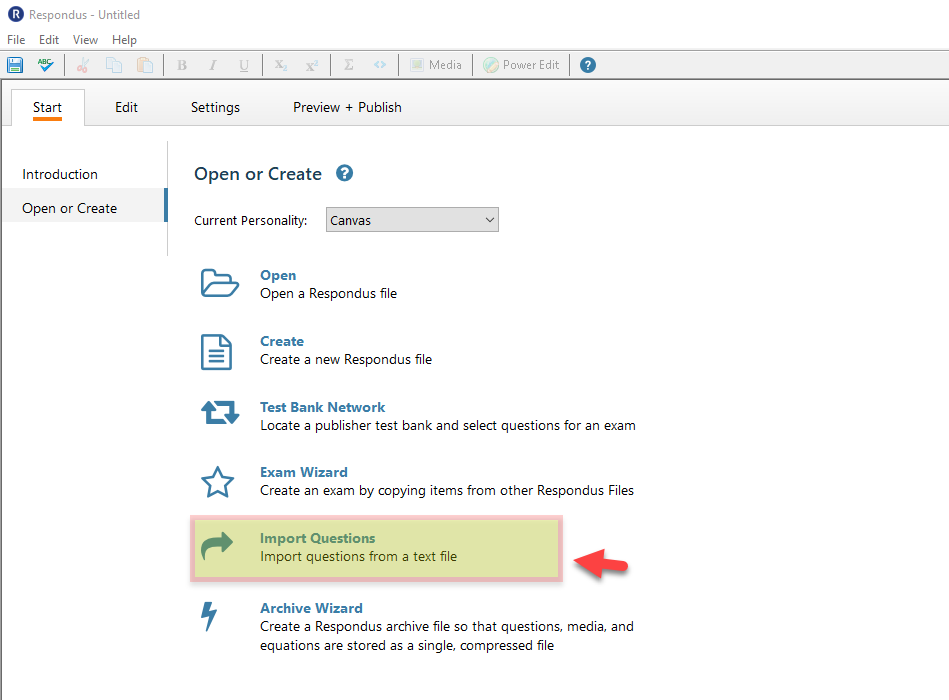Open the Help menu

(124, 39)
